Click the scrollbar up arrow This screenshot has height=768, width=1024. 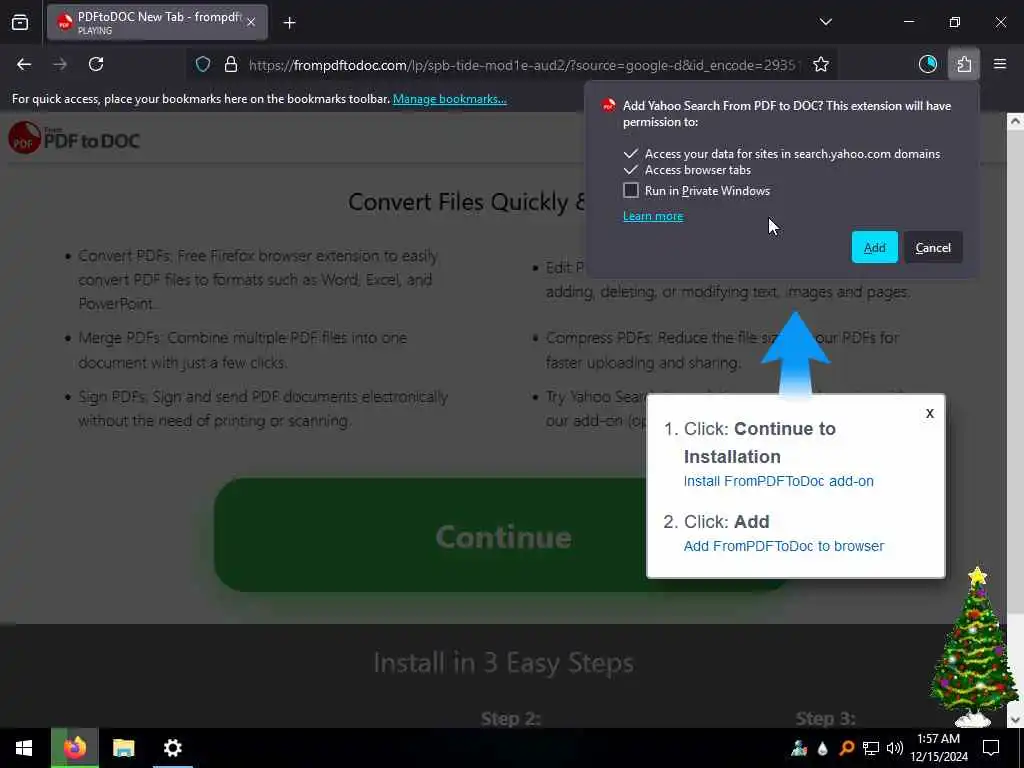(x=1015, y=121)
